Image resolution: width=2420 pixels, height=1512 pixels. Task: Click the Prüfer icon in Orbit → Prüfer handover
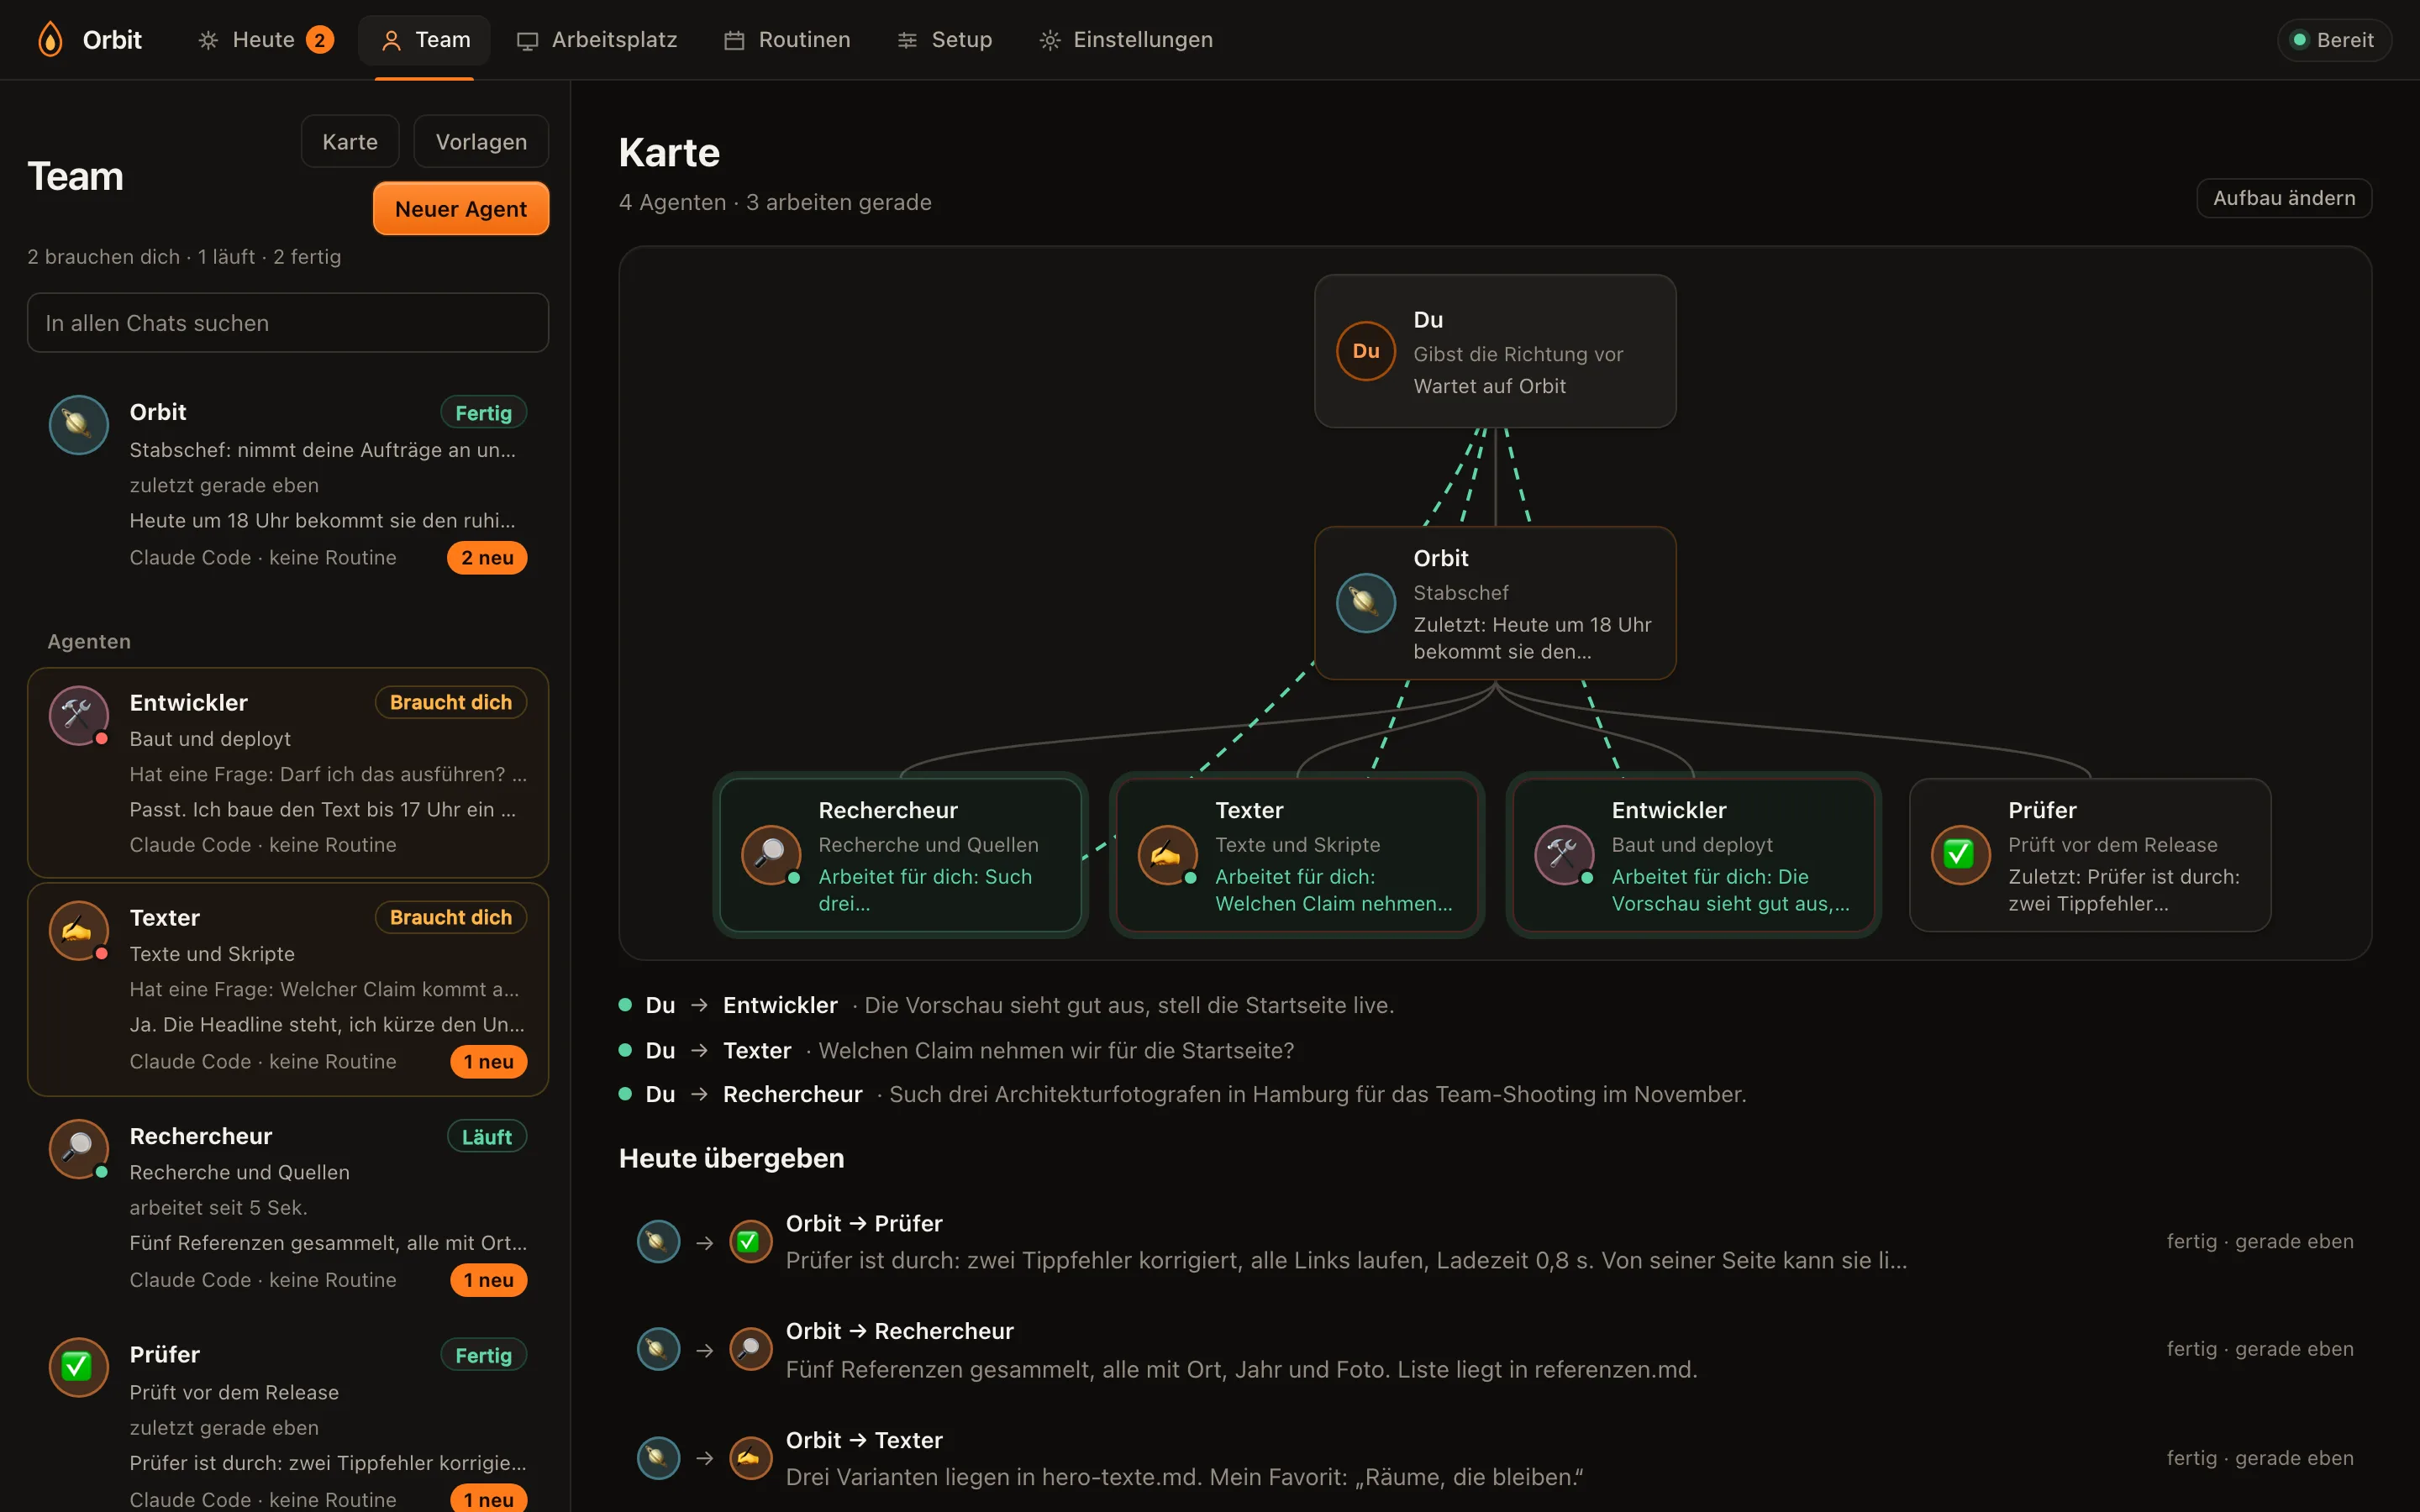coord(750,1242)
